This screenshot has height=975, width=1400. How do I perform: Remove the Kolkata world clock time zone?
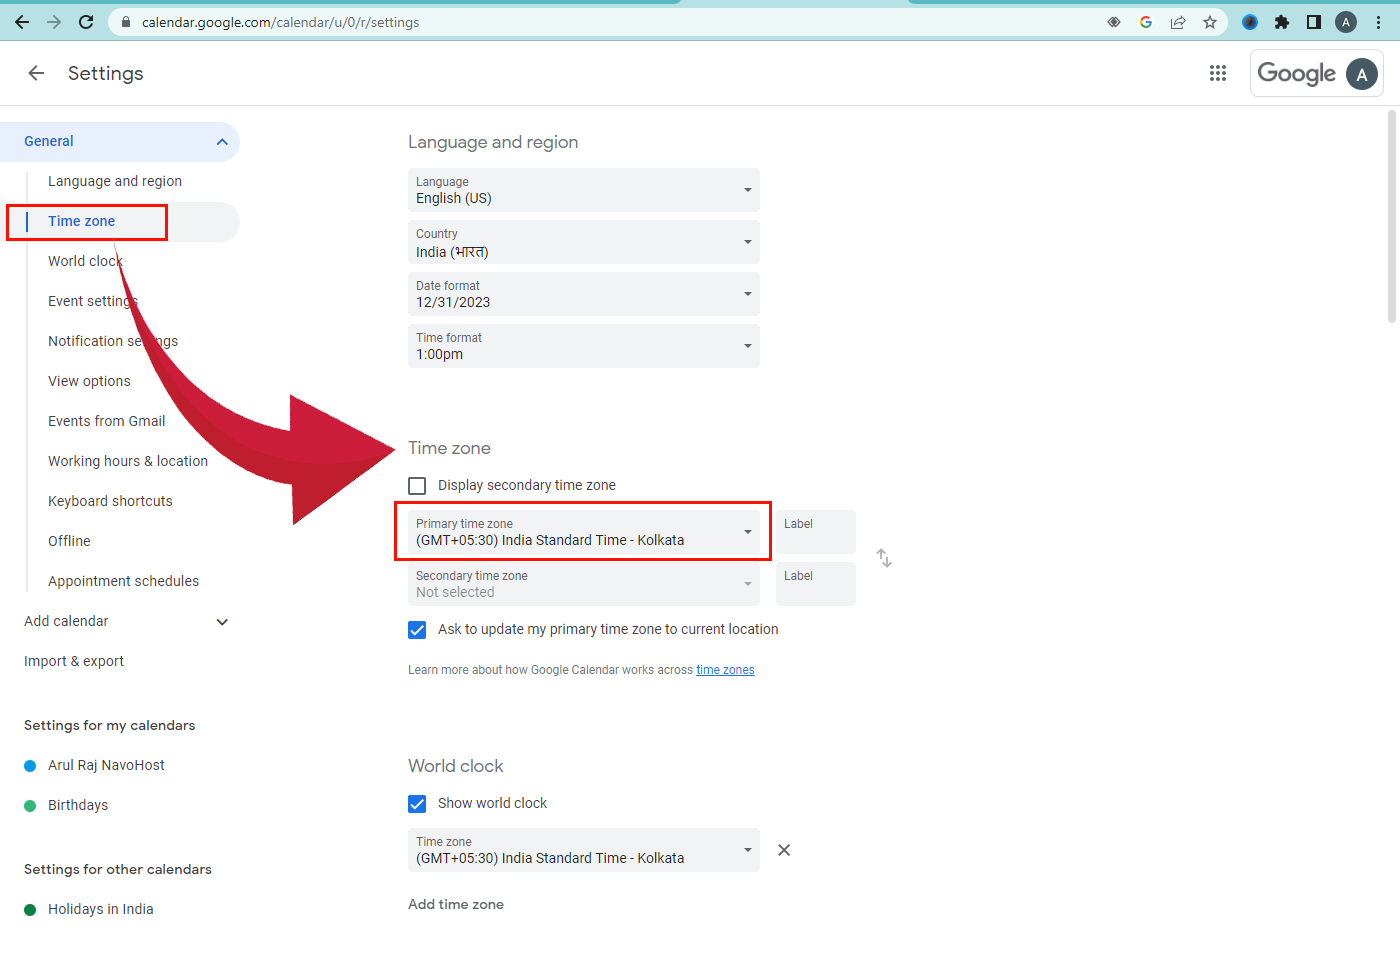[783, 849]
